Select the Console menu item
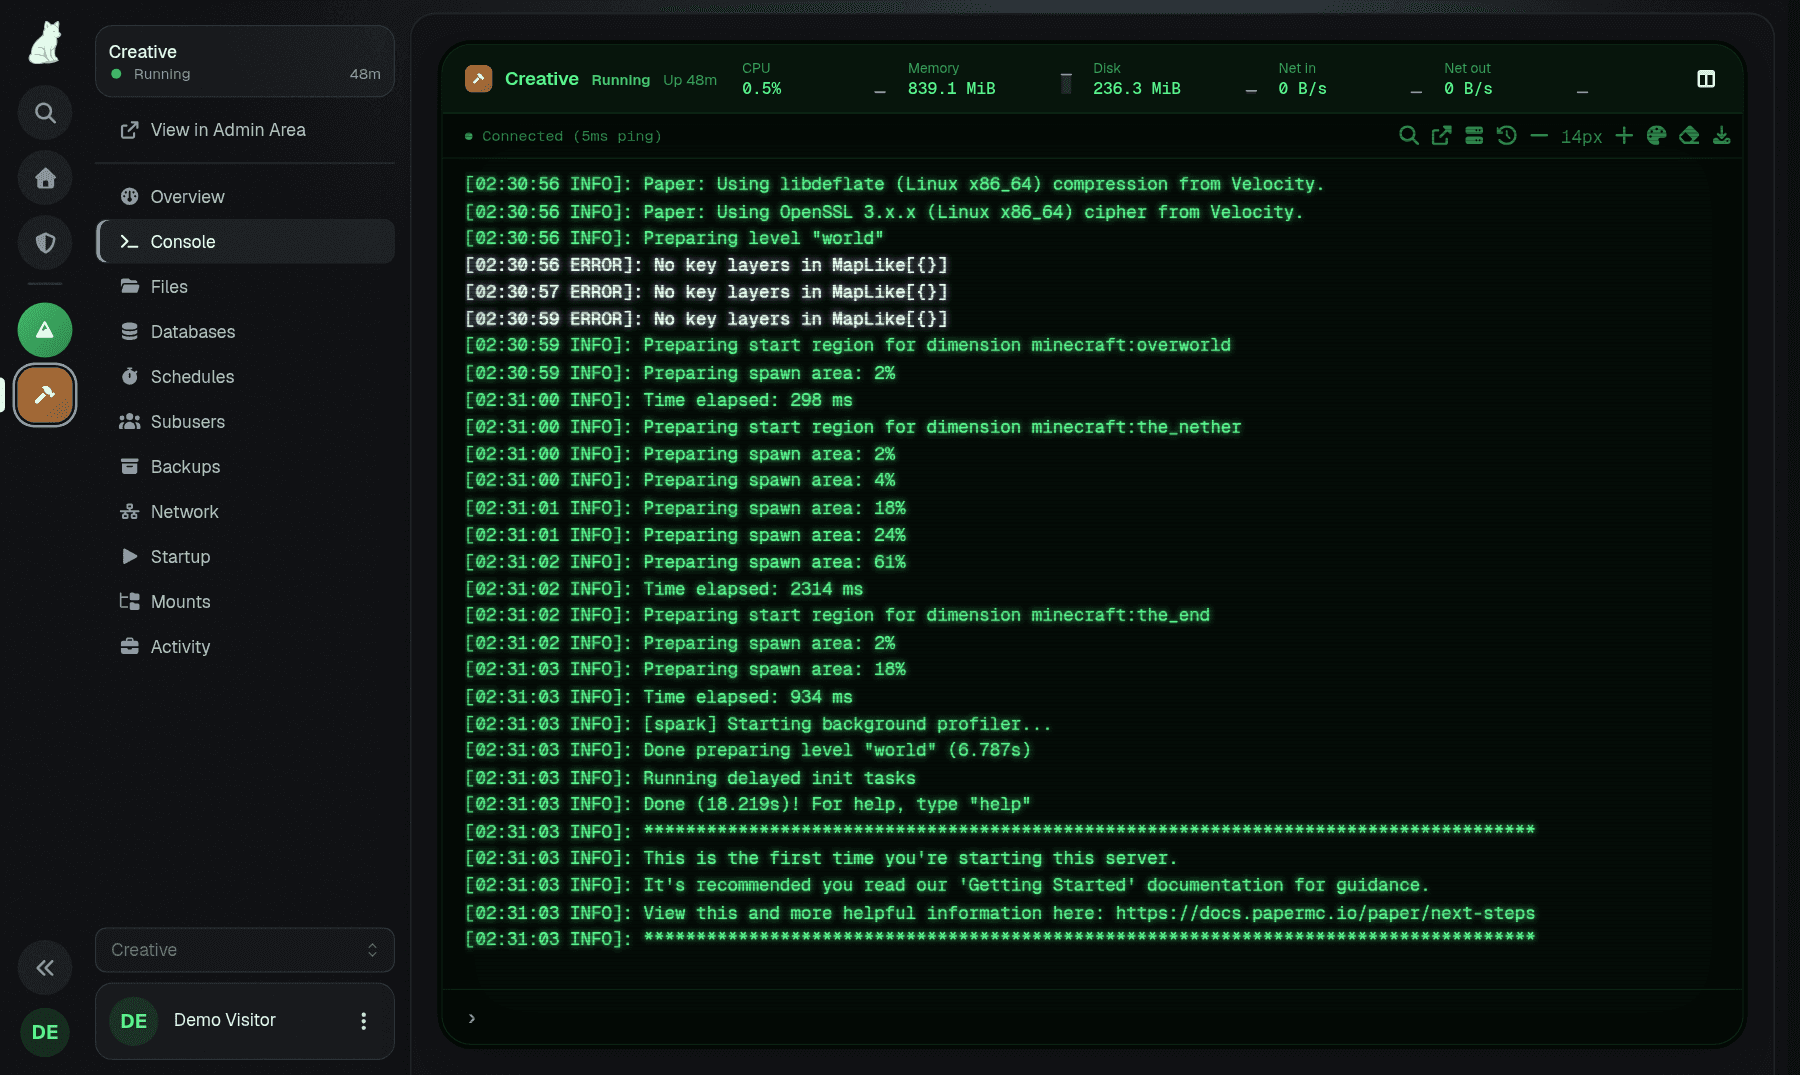The image size is (1800, 1075). click(x=245, y=242)
